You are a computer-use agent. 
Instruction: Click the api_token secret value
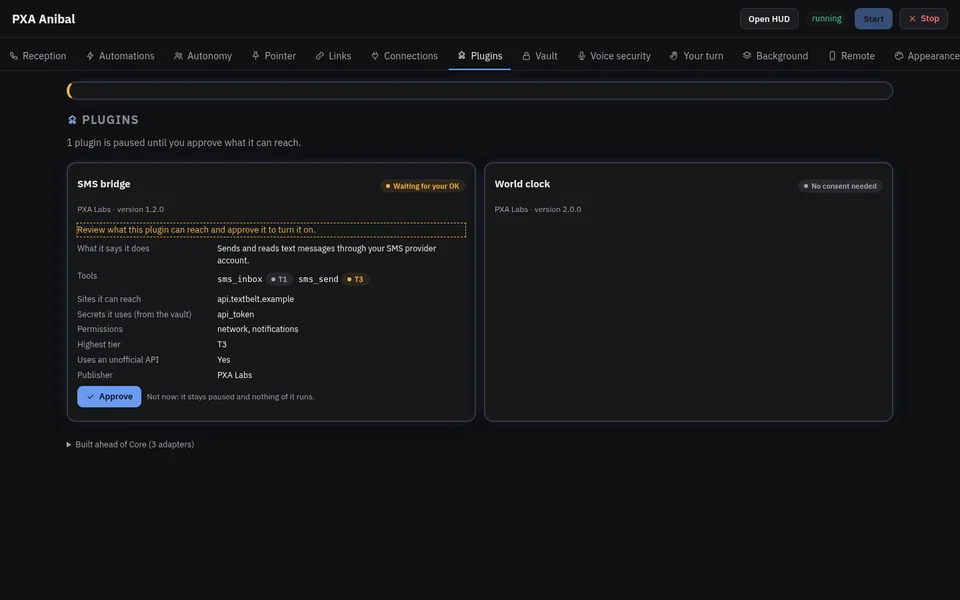[236, 314]
